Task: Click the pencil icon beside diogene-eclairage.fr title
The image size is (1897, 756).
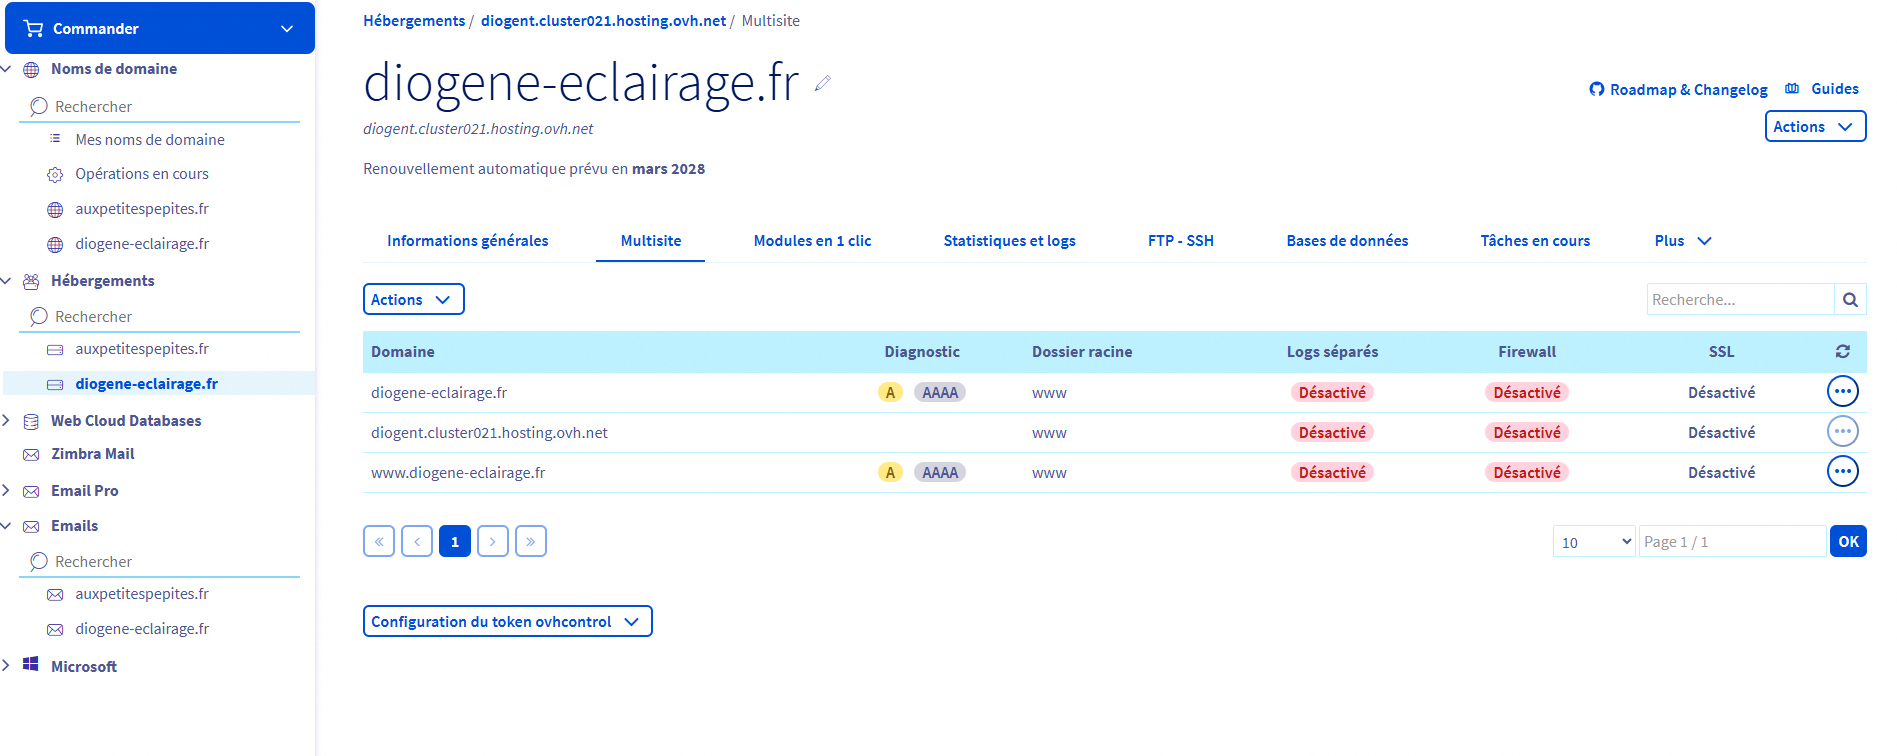Action: (x=822, y=84)
